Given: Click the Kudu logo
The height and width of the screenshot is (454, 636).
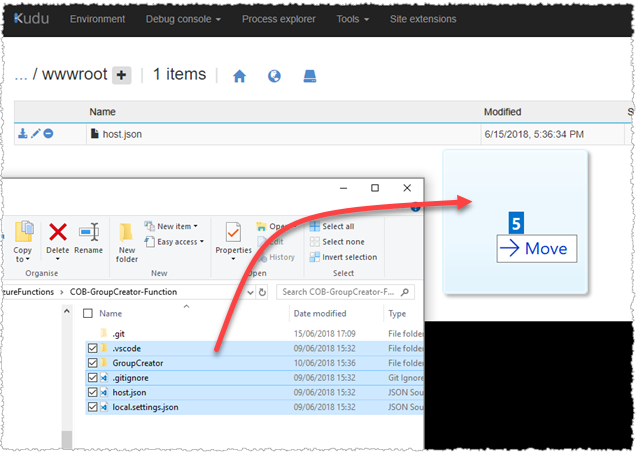Looking at the screenshot, I should [32, 19].
